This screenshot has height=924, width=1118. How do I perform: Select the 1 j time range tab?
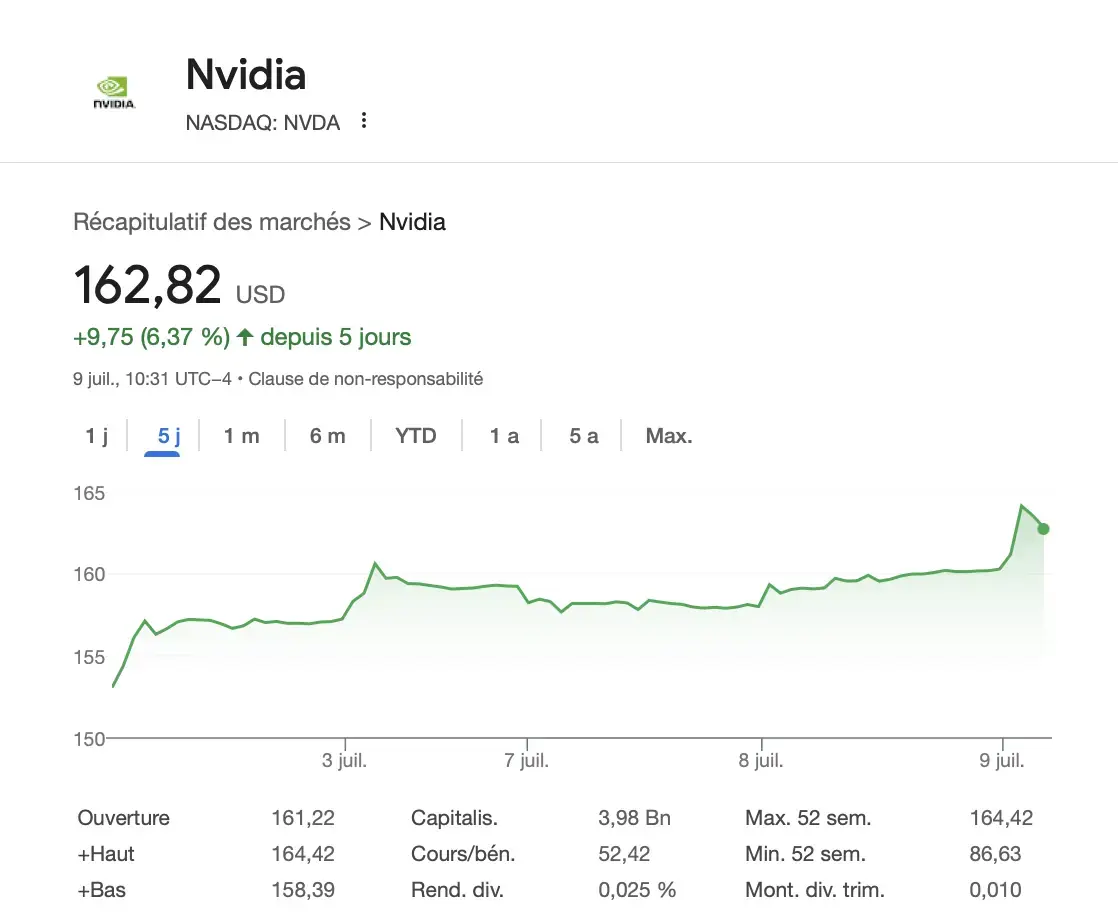click(x=95, y=436)
